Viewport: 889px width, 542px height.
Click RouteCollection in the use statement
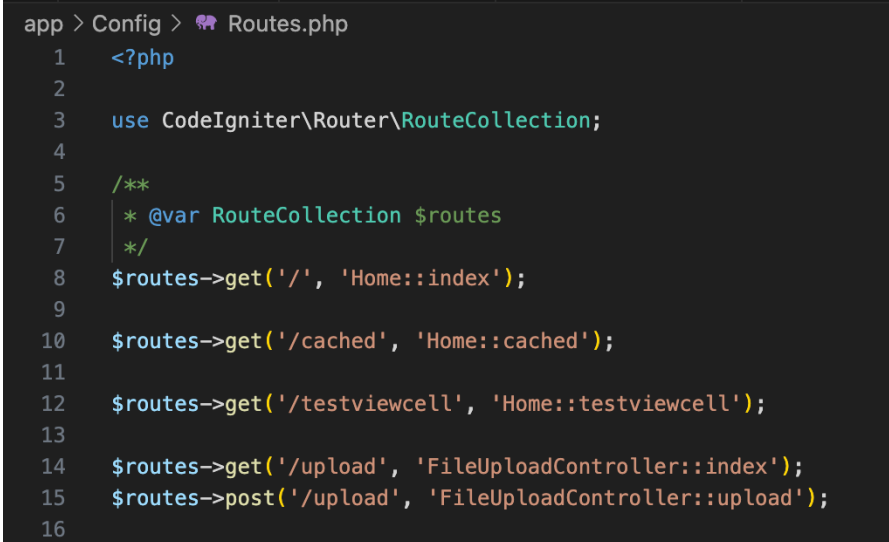point(496,121)
